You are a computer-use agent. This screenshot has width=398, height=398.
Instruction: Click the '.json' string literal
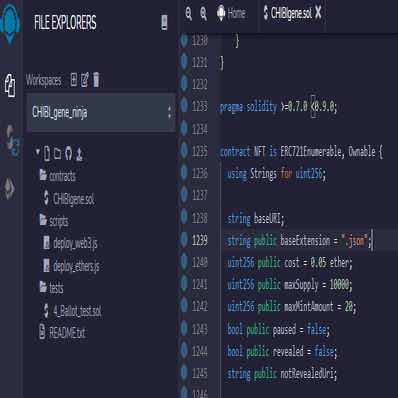(x=354, y=240)
